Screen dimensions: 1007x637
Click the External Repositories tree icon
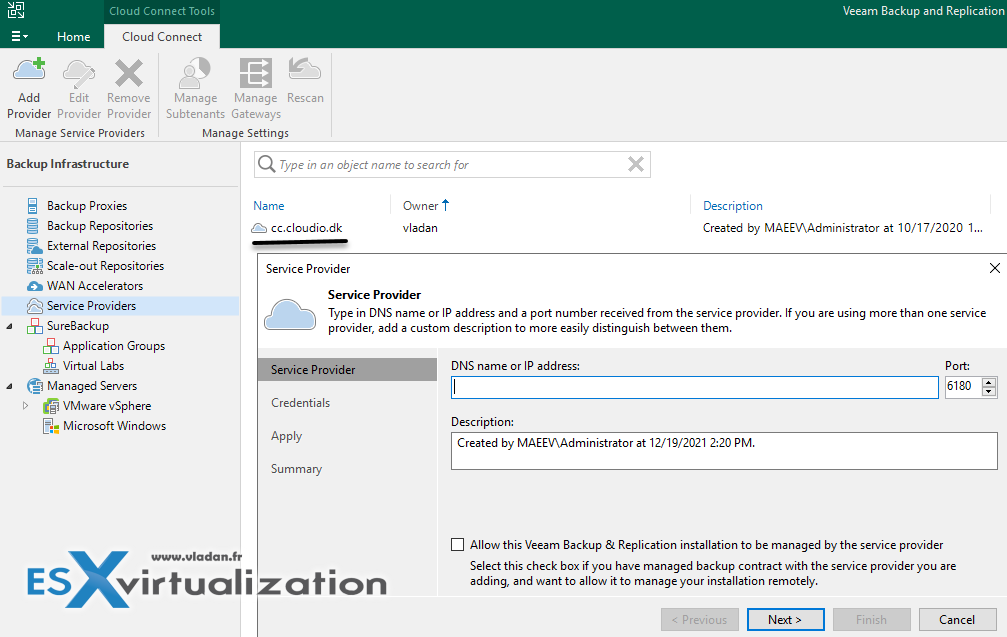[35, 246]
